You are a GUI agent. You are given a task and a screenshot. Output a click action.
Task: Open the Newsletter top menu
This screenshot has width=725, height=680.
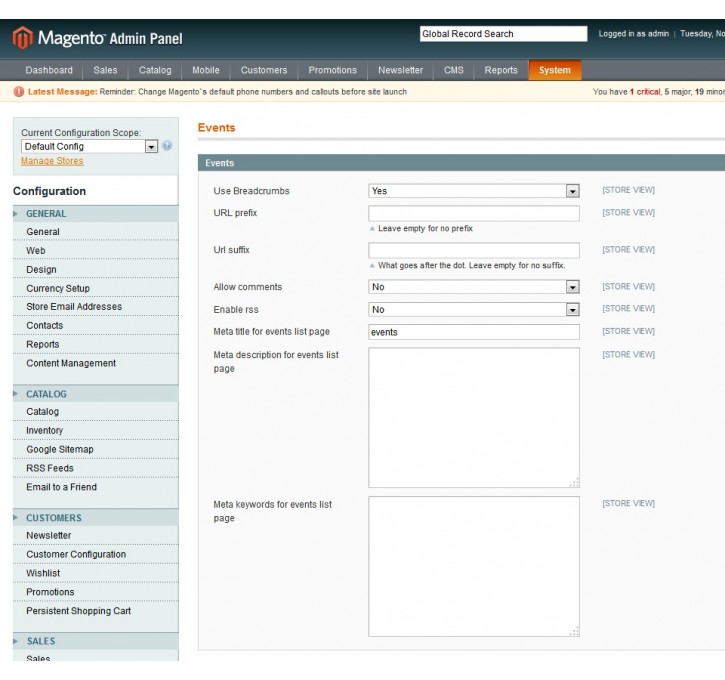(400, 70)
